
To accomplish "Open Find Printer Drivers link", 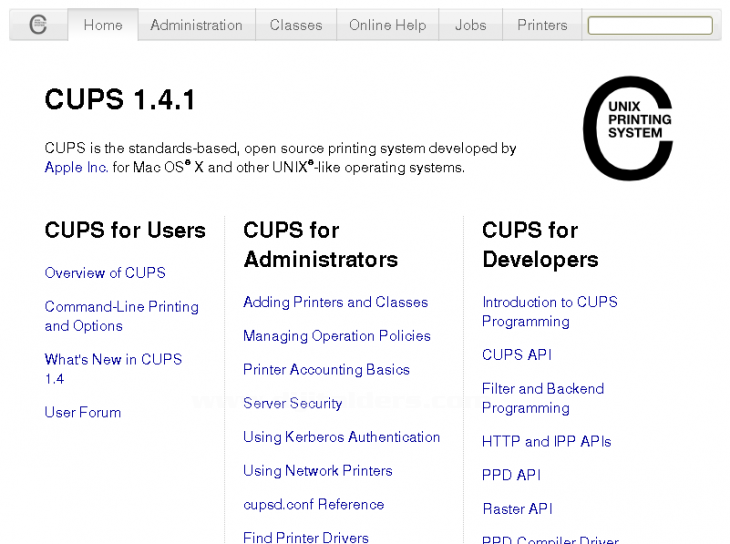I will coord(306,537).
